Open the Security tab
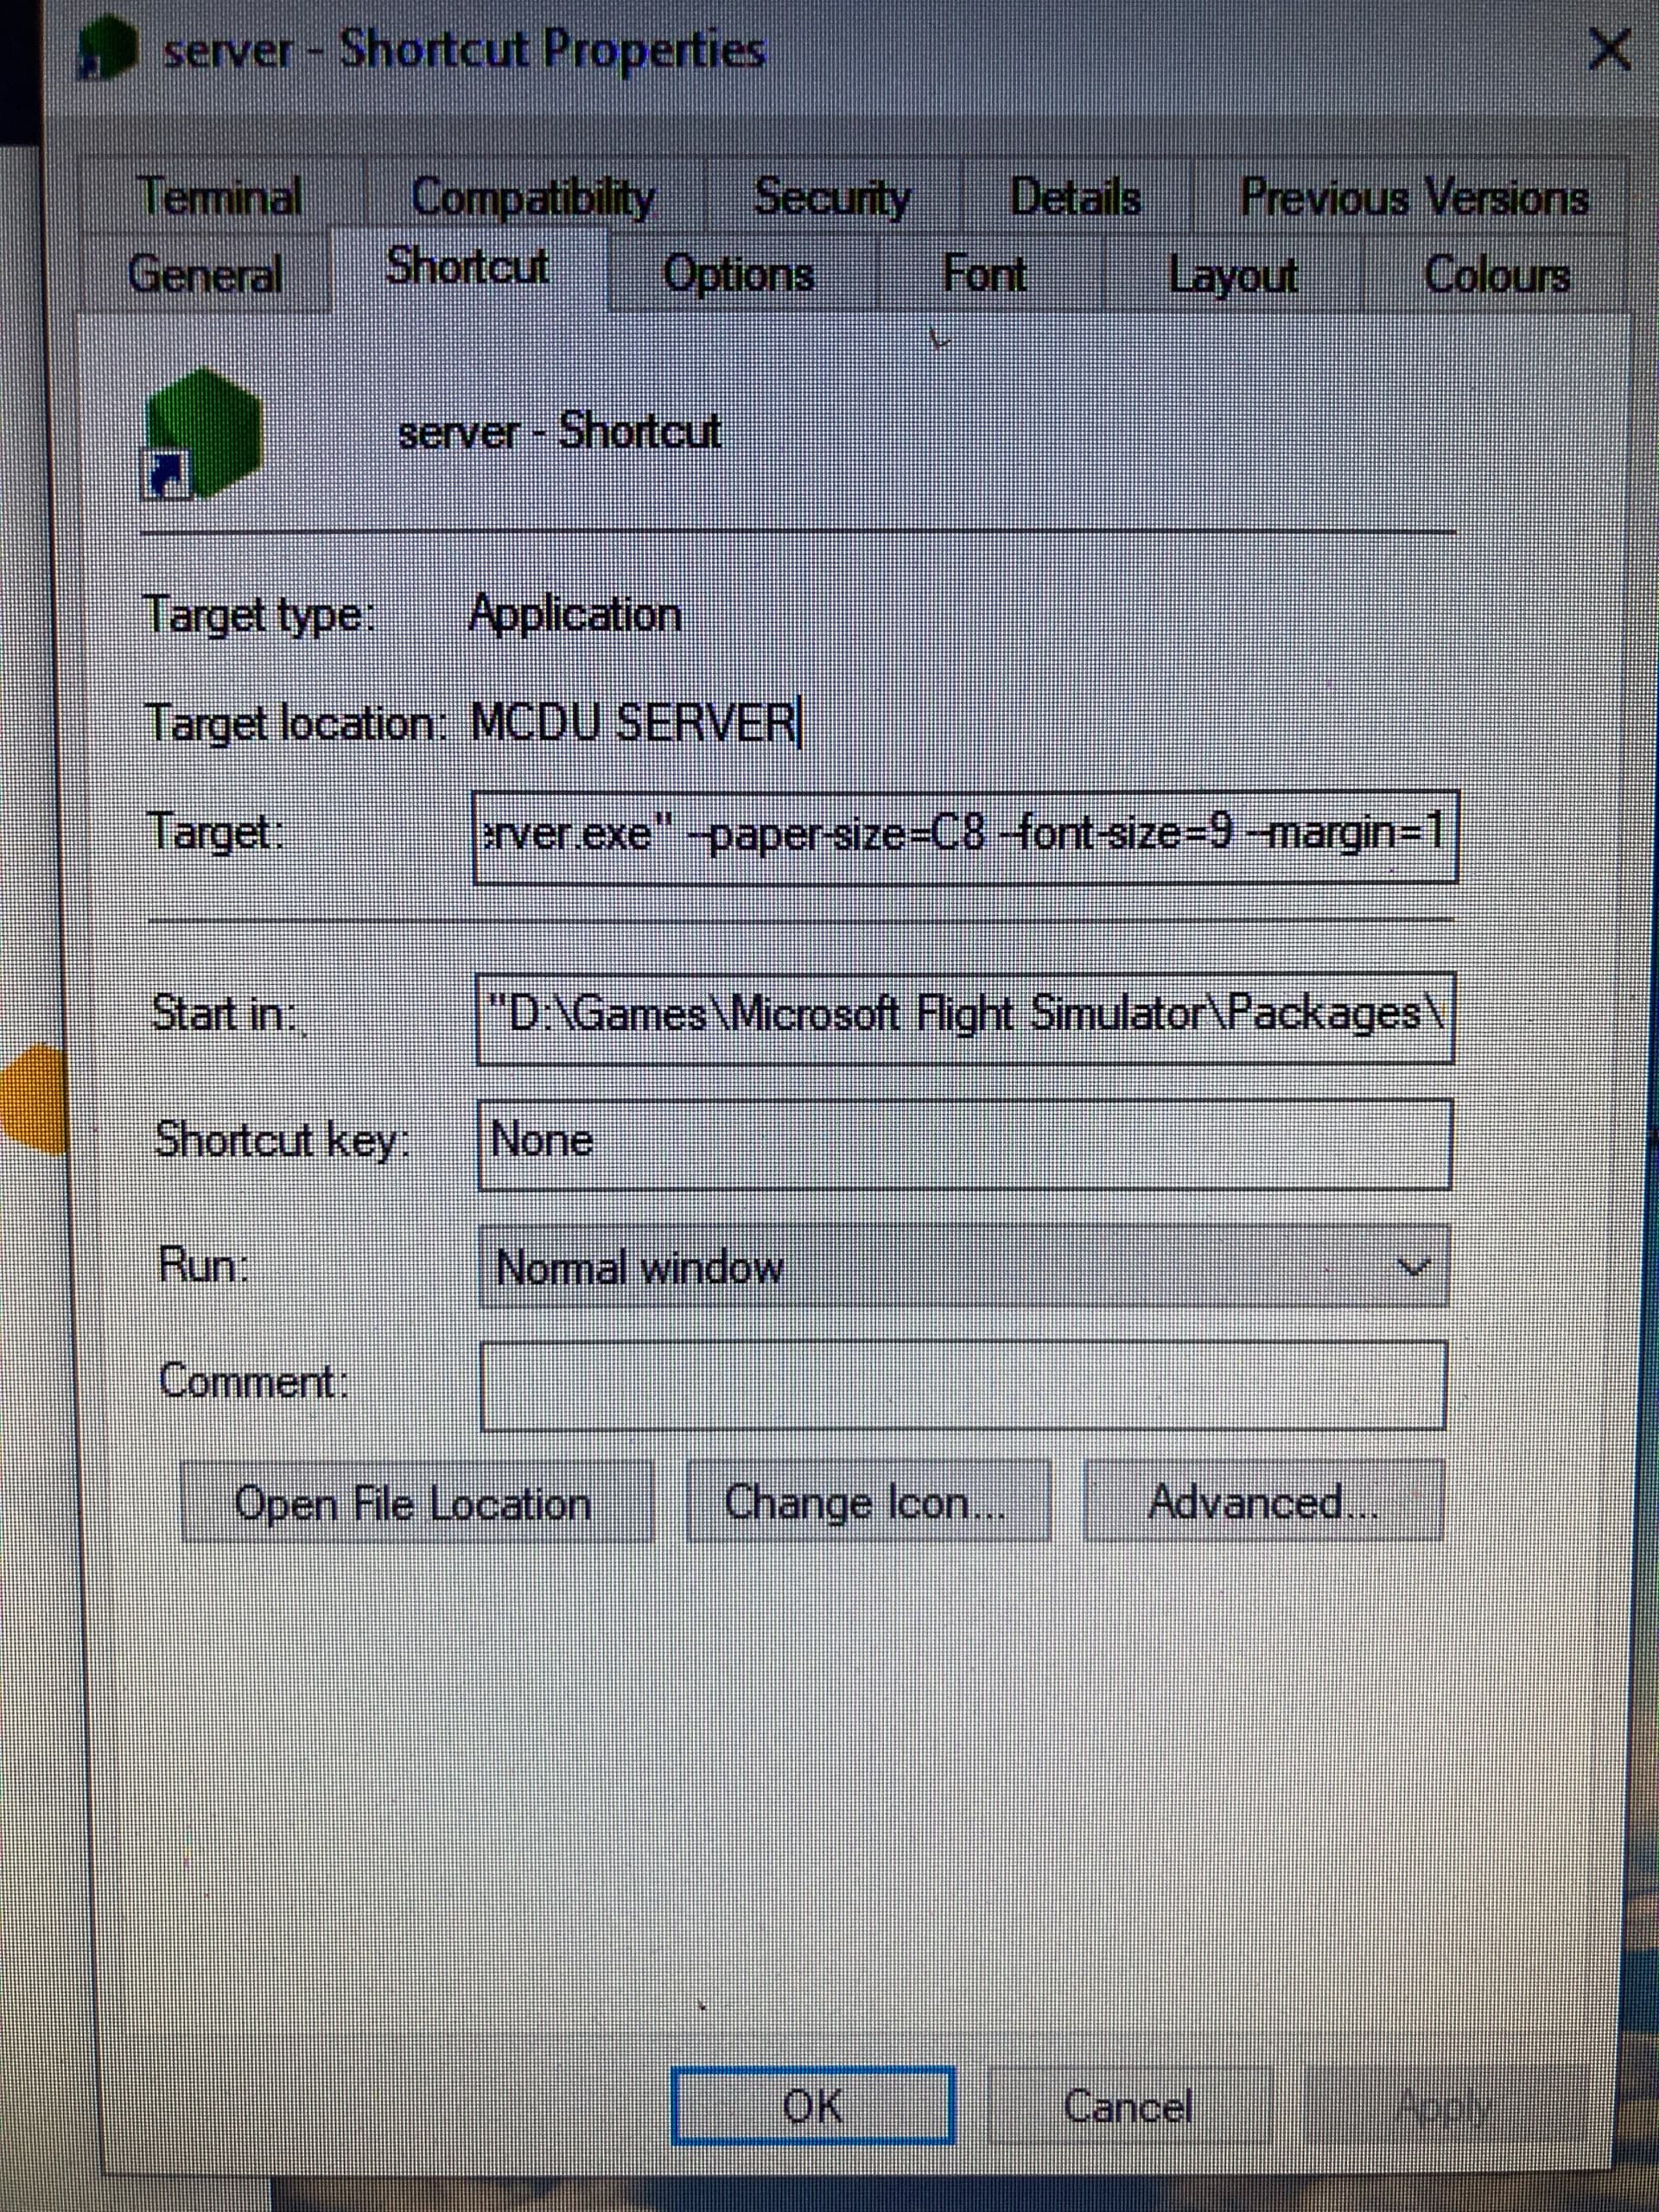The width and height of the screenshot is (1659, 2212). click(x=832, y=196)
